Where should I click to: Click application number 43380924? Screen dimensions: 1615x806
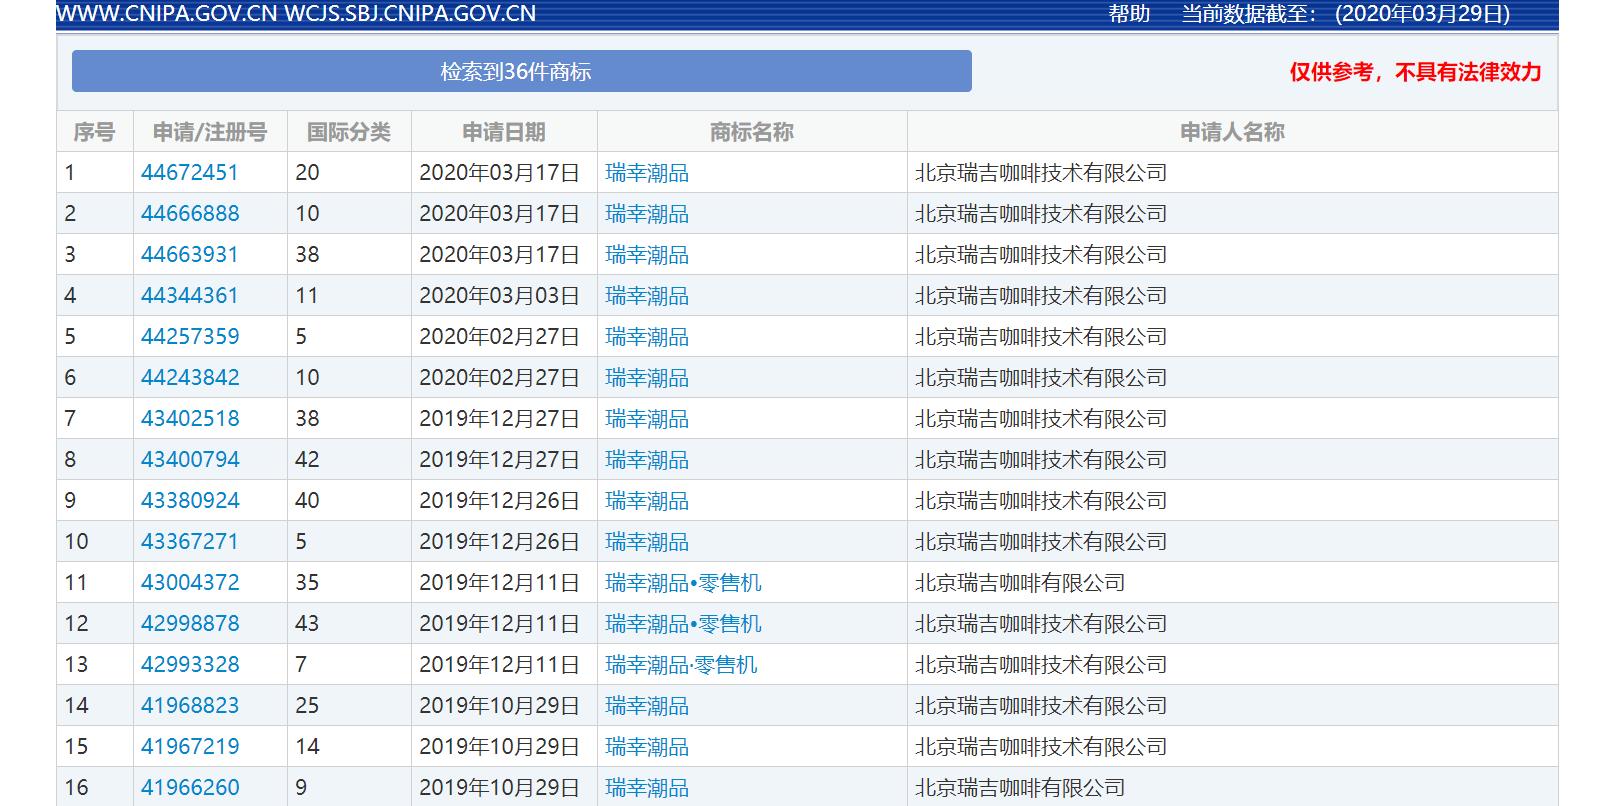pos(190,501)
